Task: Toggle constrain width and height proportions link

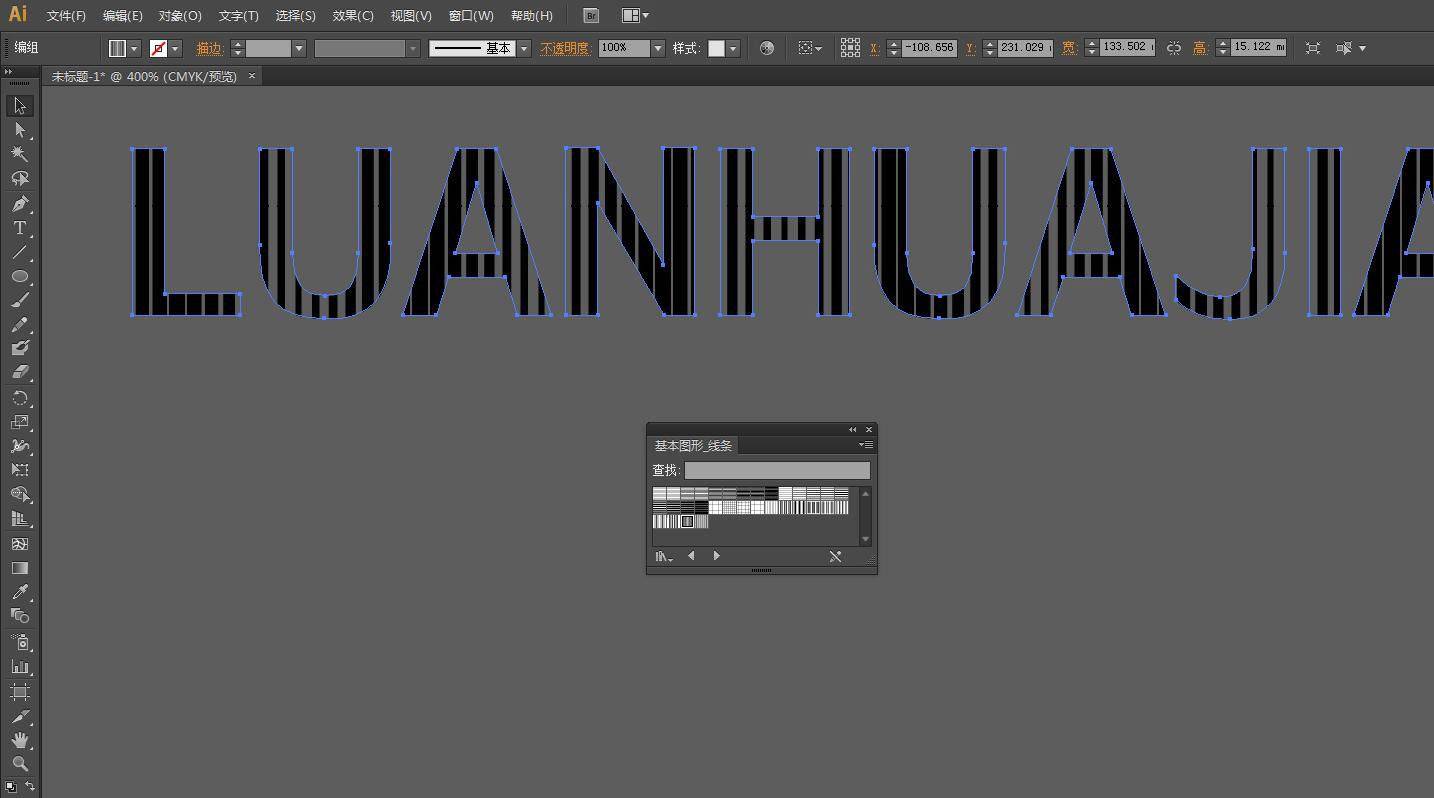Action: (1174, 48)
